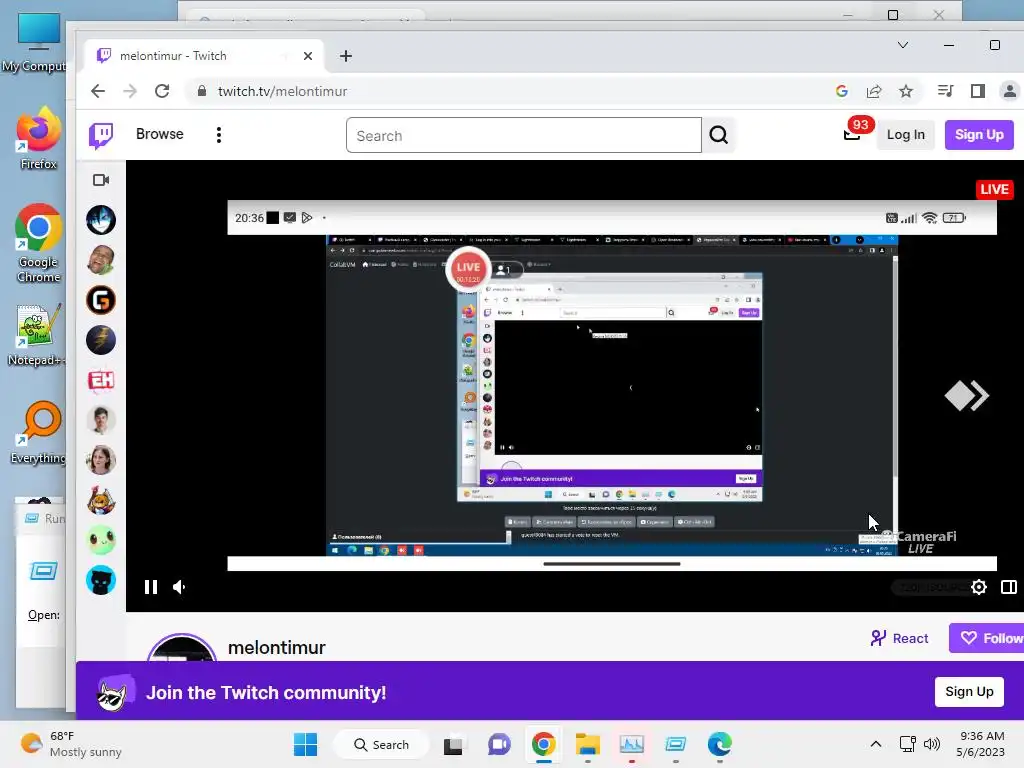Show hidden system tray icons
Image resolution: width=1024 pixels, height=768 pixels.
tap(876, 744)
